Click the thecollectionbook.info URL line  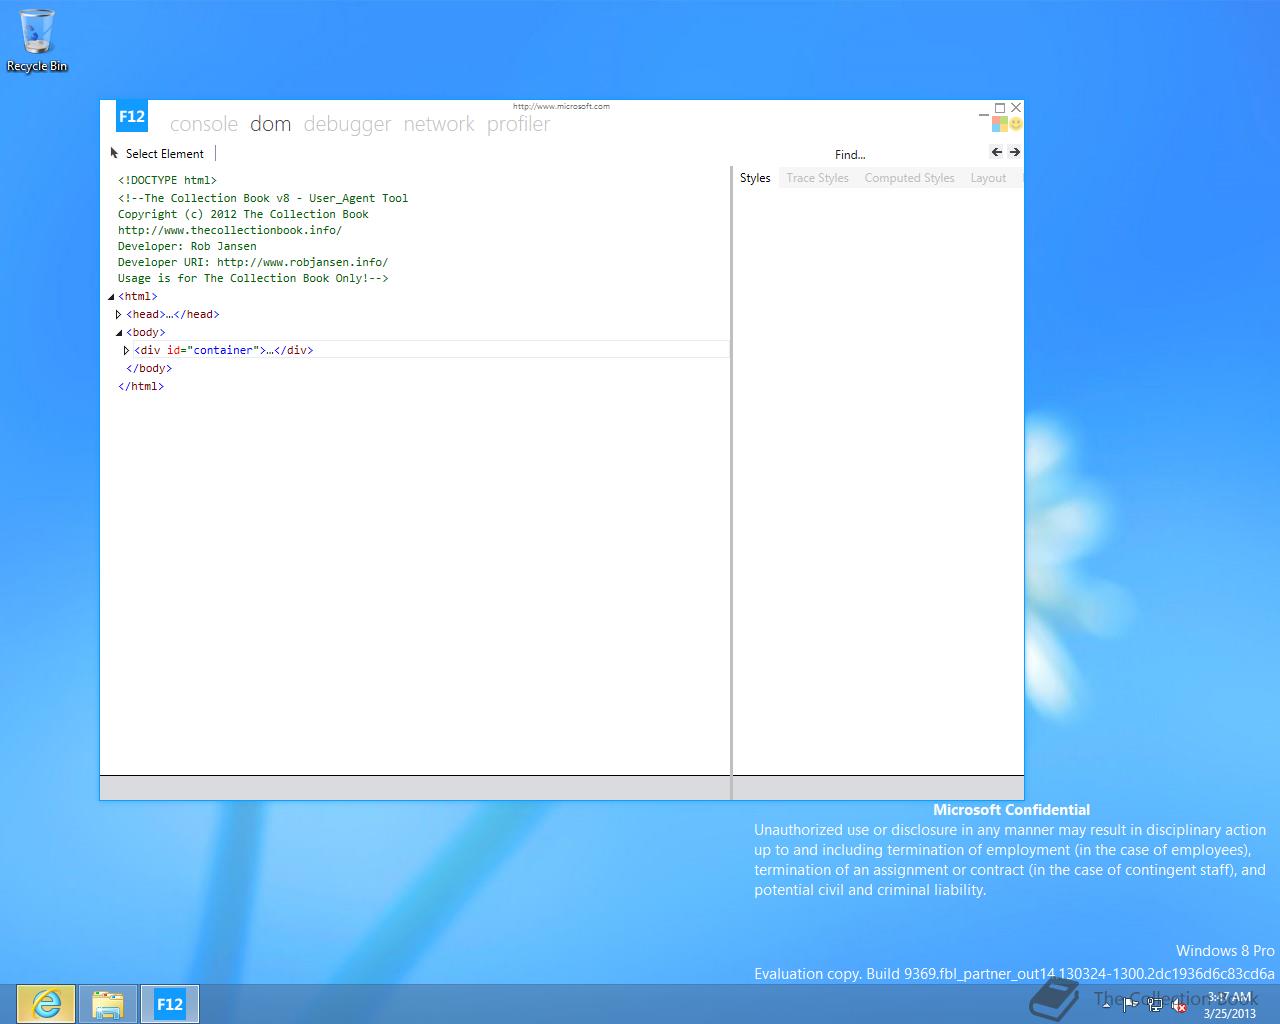click(x=230, y=230)
